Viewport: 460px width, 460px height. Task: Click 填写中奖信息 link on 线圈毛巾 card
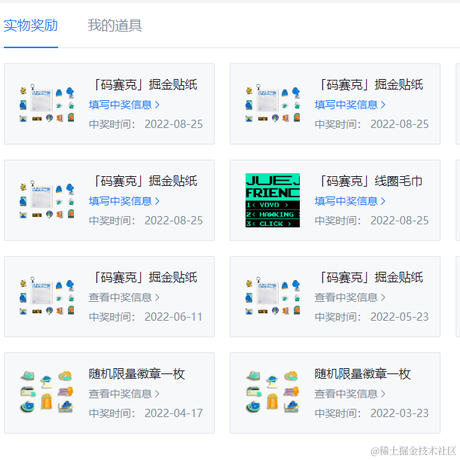pos(350,201)
